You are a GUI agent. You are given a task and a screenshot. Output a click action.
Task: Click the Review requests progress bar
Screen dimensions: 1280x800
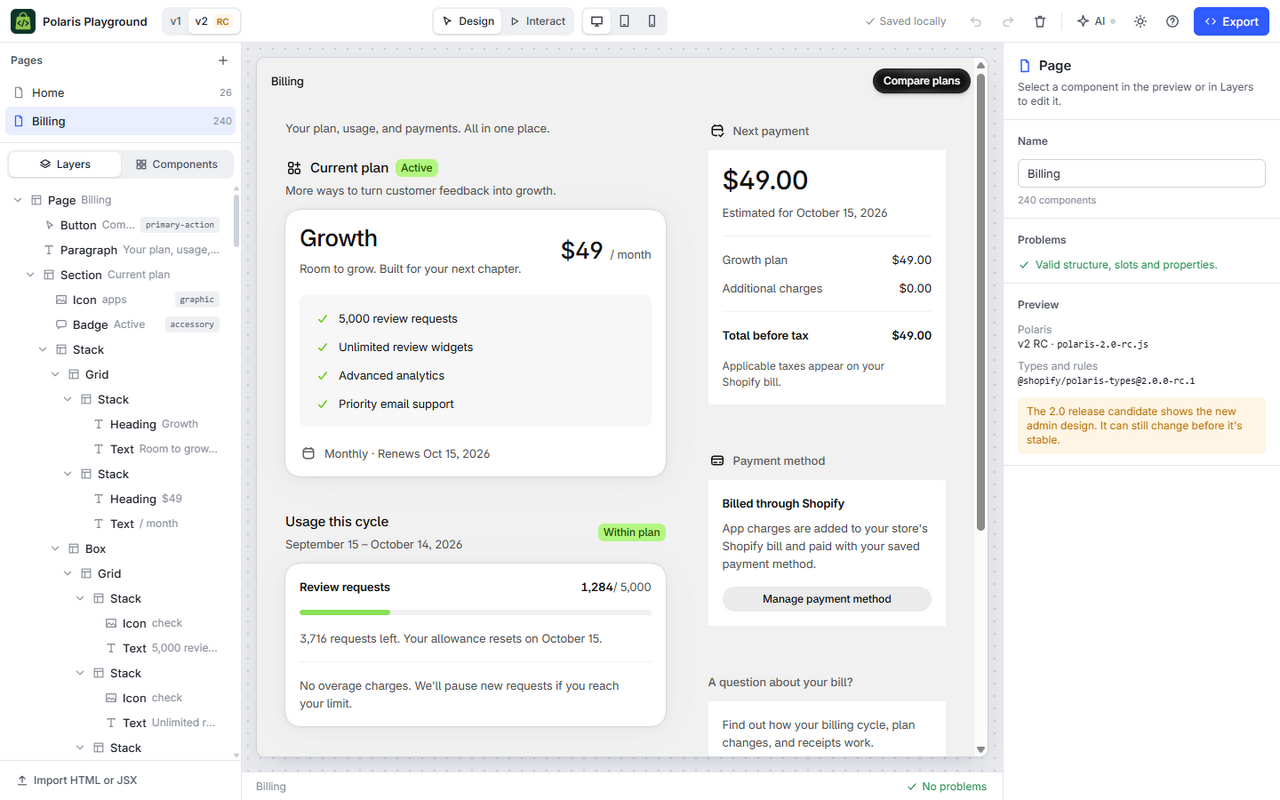point(475,612)
